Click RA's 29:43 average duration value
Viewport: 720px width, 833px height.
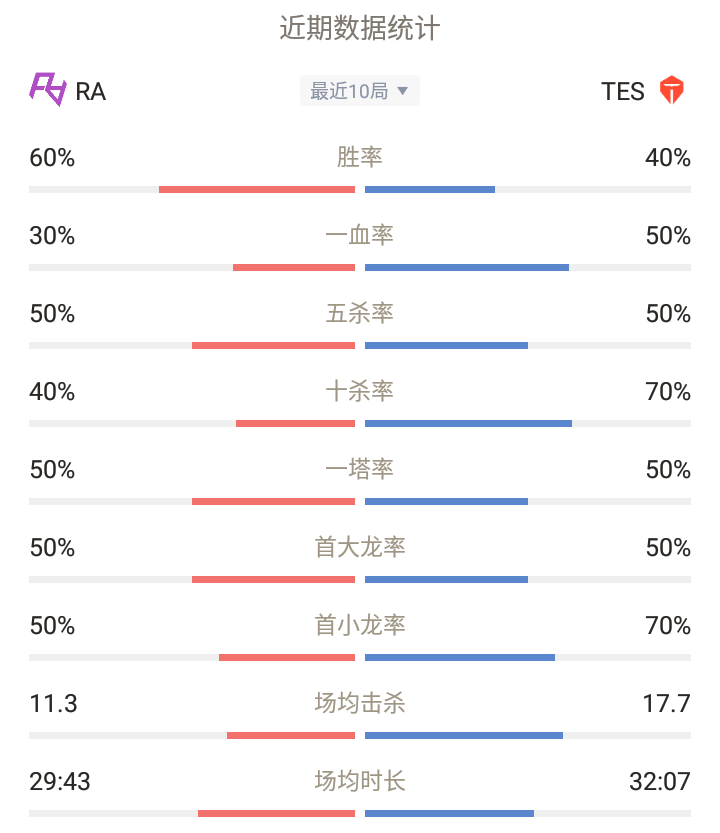click(60, 781)
